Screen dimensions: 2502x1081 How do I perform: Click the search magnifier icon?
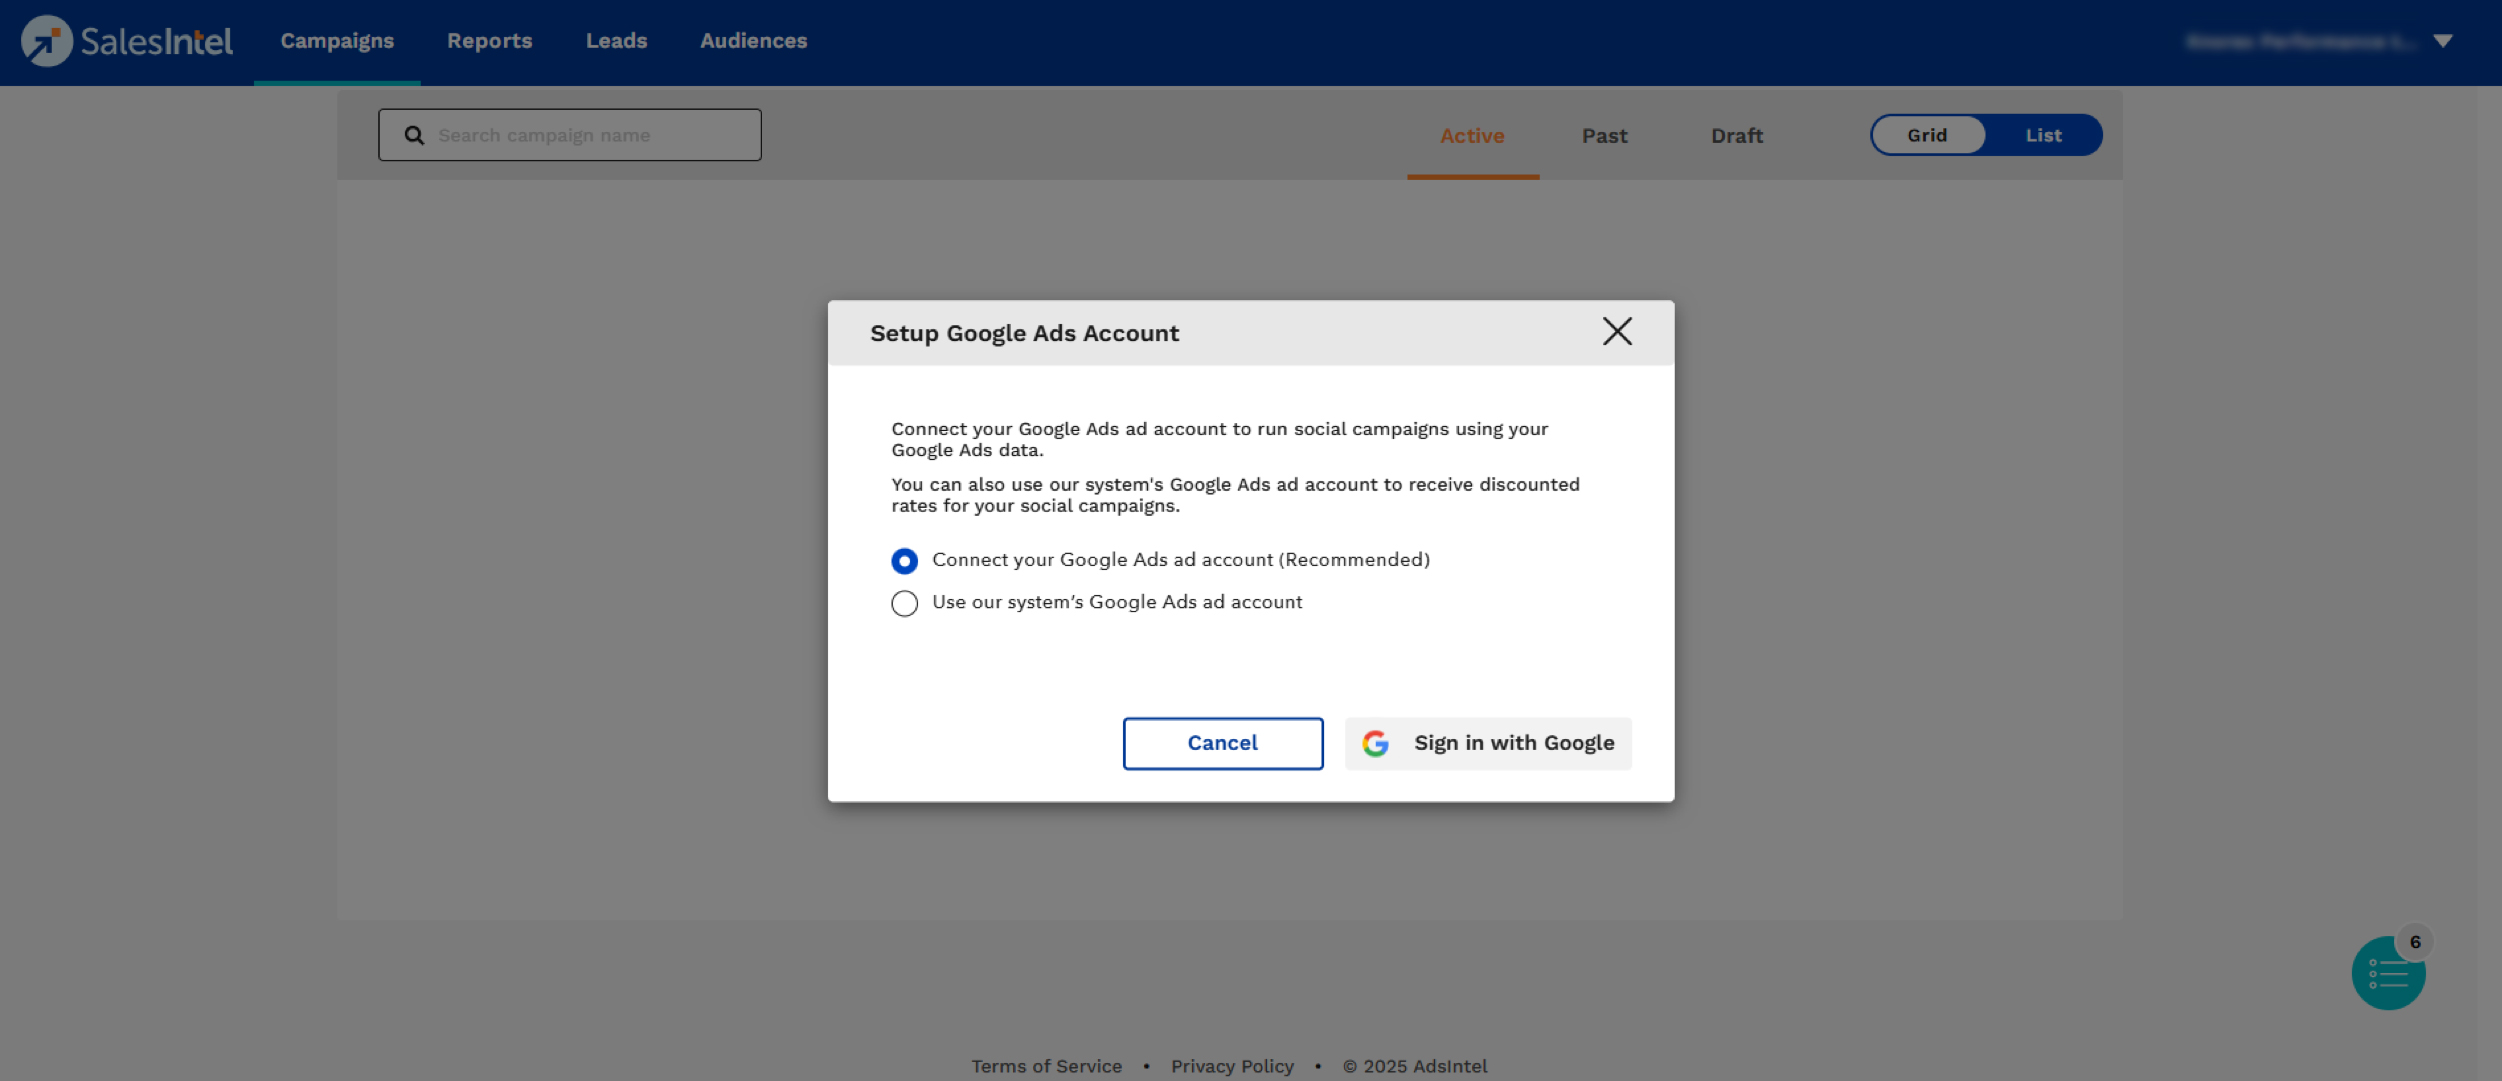[414, 135]
